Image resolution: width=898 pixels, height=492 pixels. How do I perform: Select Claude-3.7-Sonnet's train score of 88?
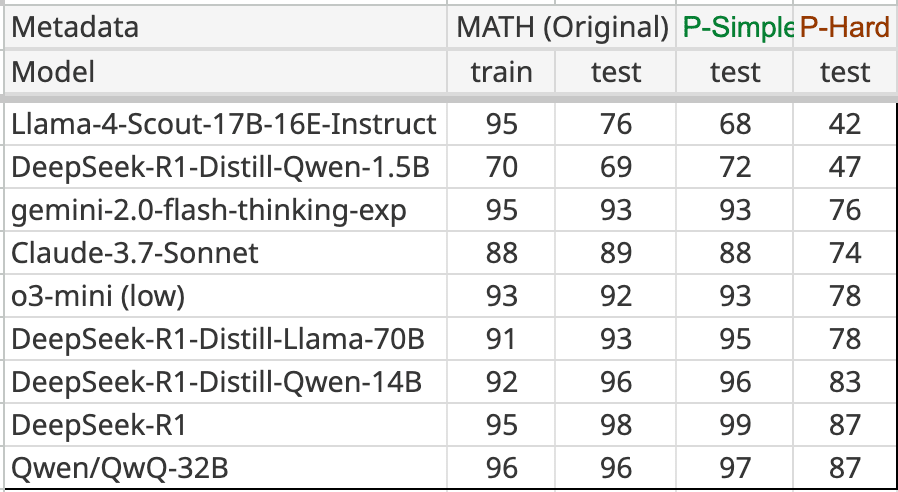pyautogui.click(x=502, y=253)
